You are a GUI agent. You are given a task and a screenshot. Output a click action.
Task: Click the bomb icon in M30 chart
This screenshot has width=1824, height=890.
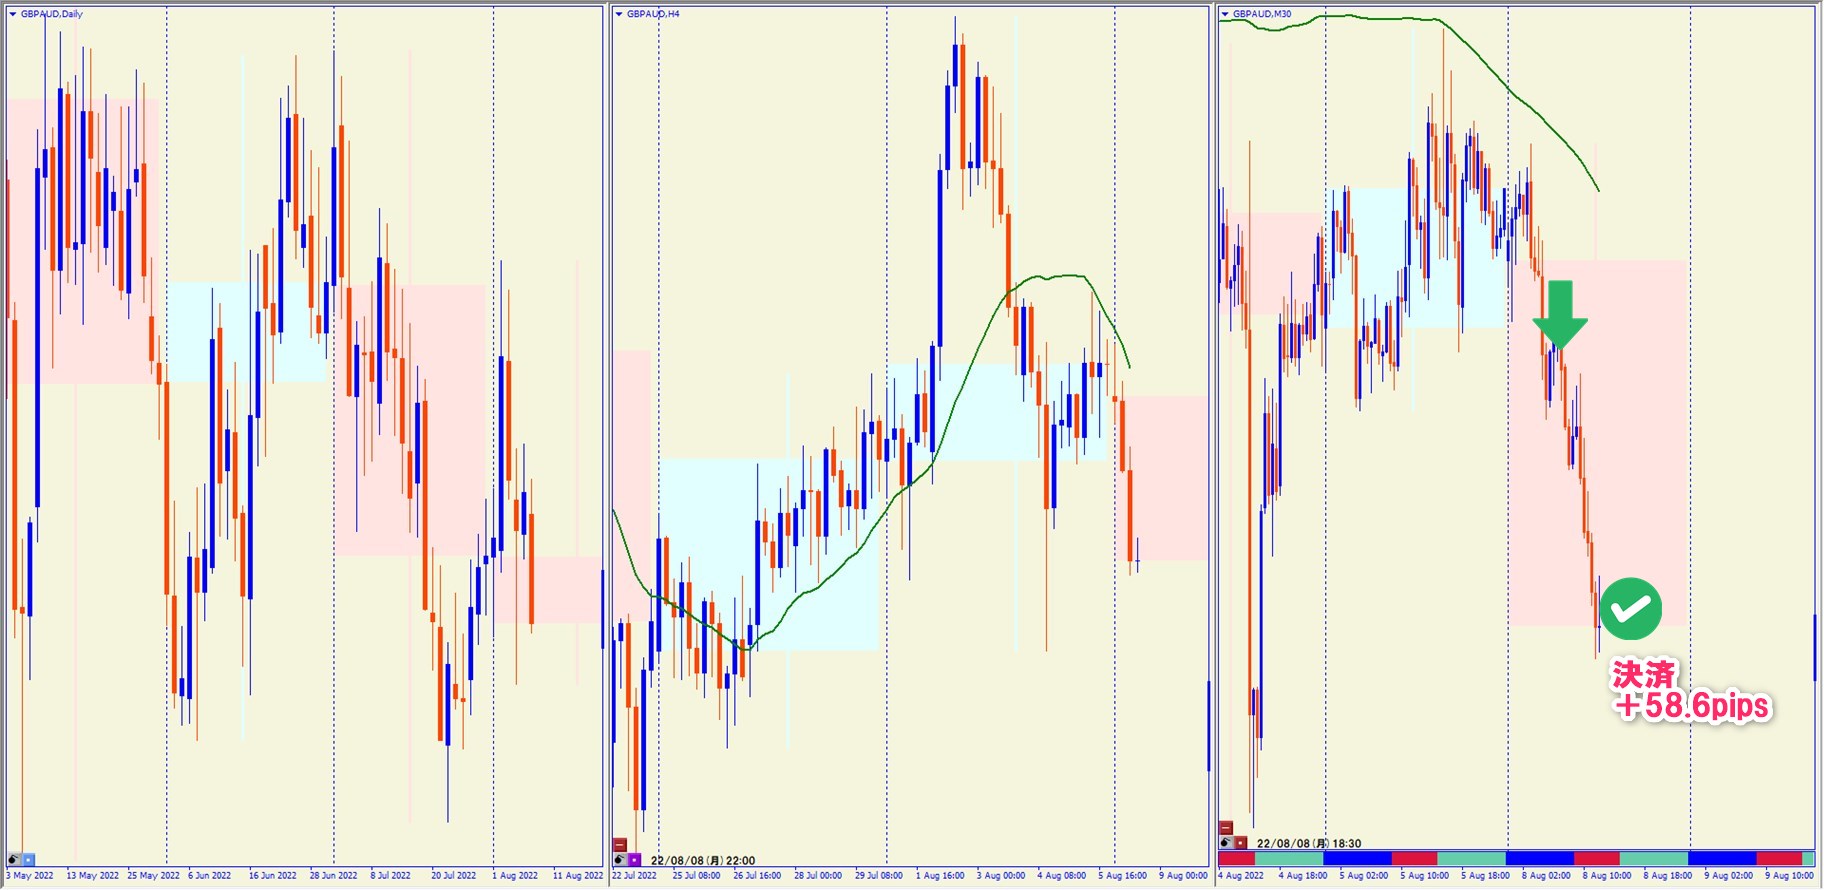[1226, 843]
